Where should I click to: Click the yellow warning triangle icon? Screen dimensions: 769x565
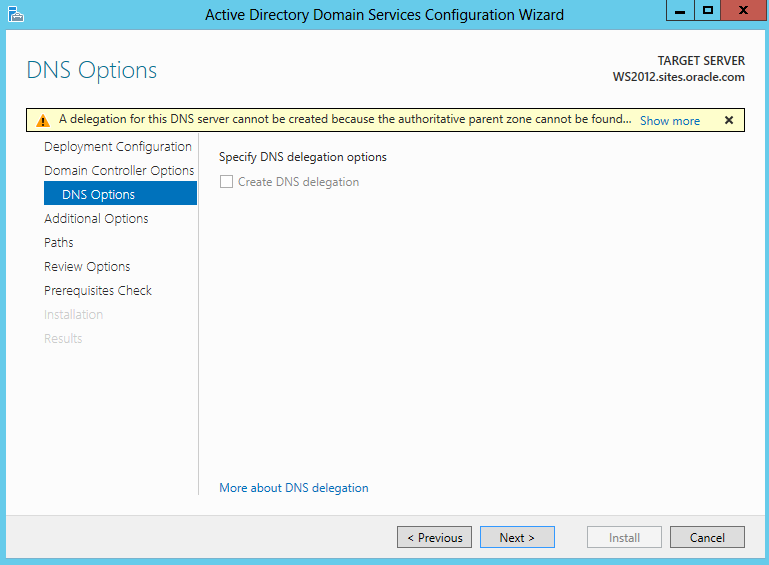[43, 121]
